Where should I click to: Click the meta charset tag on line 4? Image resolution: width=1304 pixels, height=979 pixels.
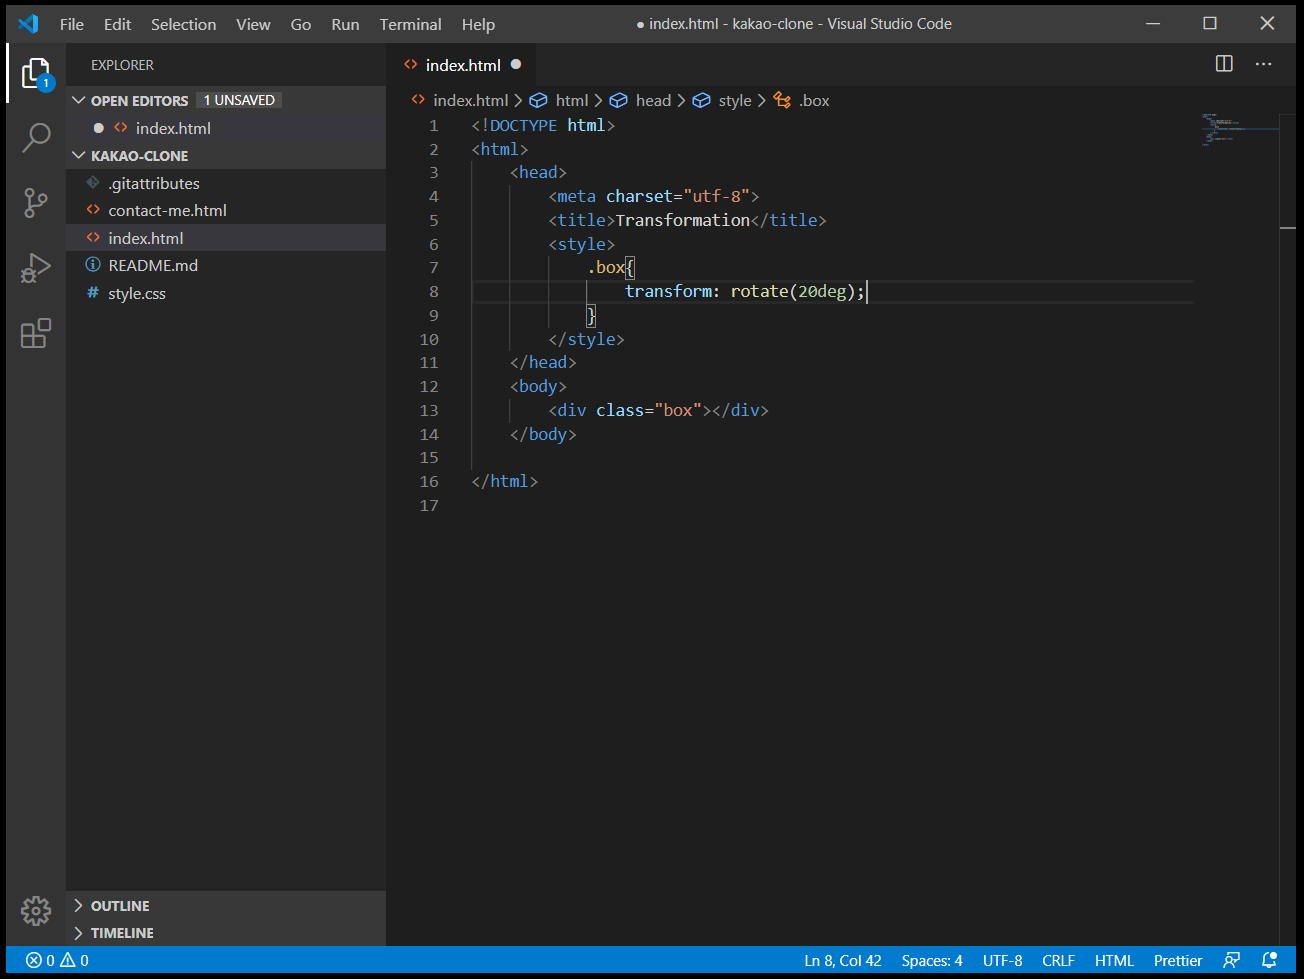click(654, 196)
